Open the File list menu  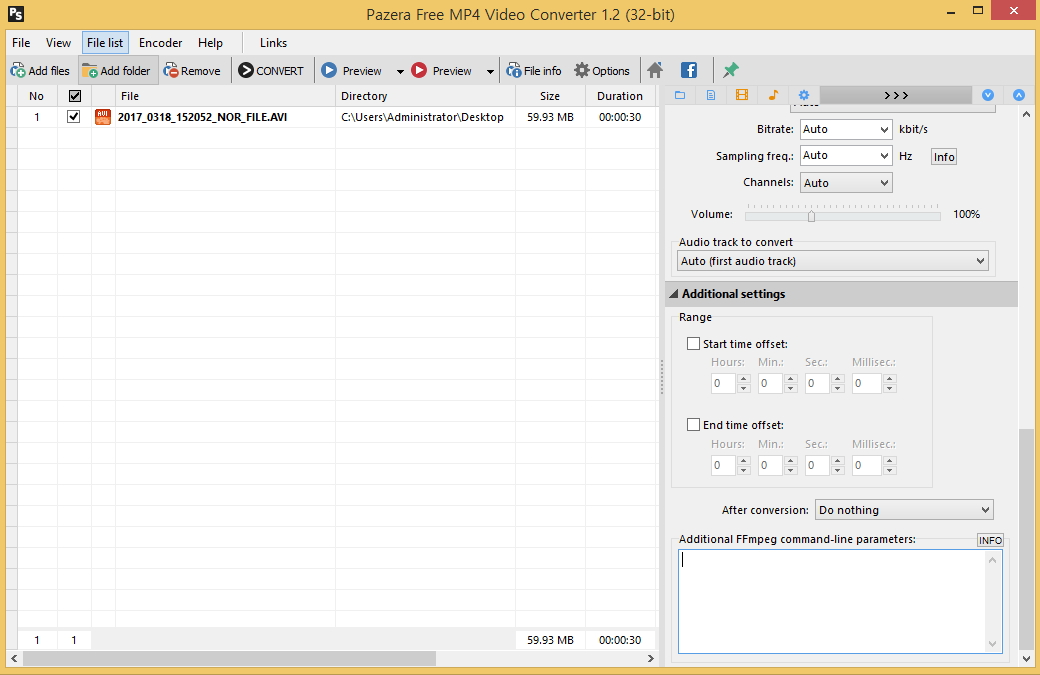(105, 43)
